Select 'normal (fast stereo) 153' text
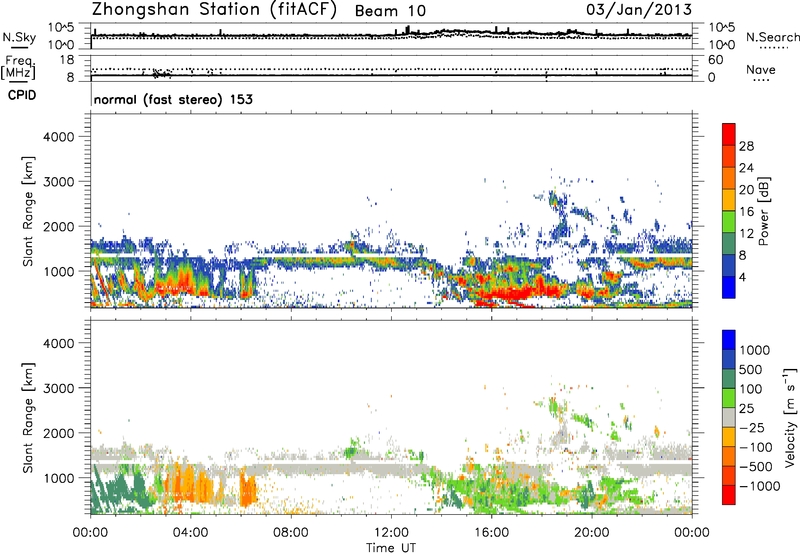This screenshot has width=800, height=554. pyautogui.click(x=173, y=100)
